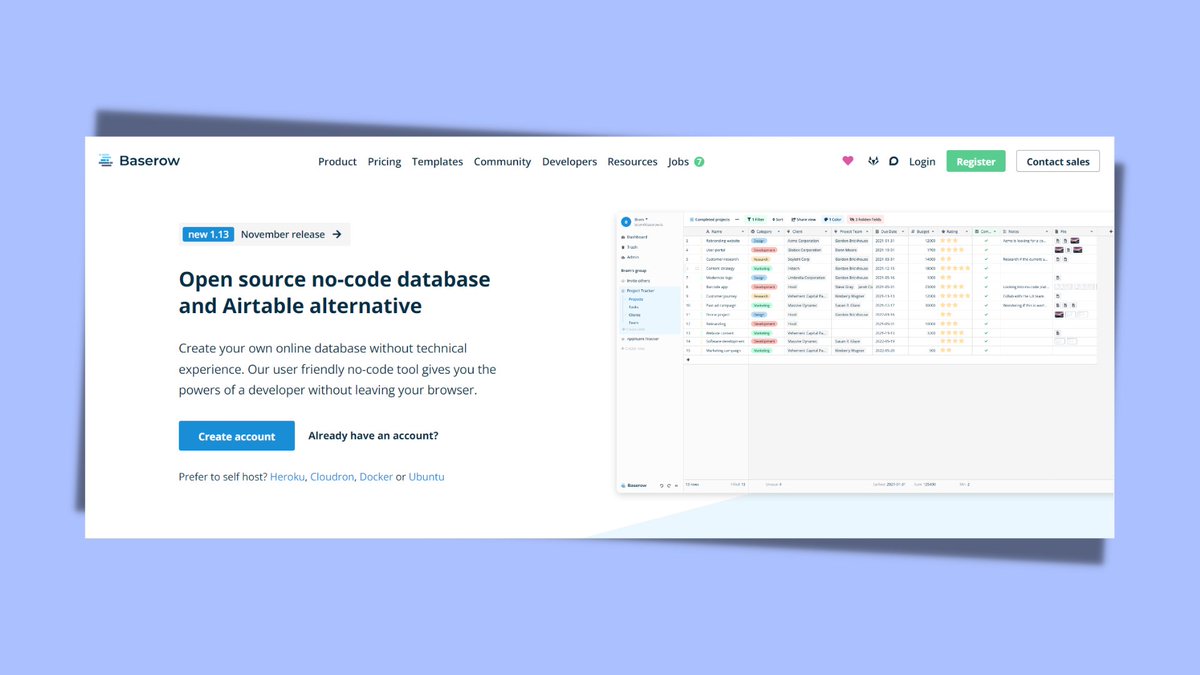Open the Developers menu

tap(569, 161)
